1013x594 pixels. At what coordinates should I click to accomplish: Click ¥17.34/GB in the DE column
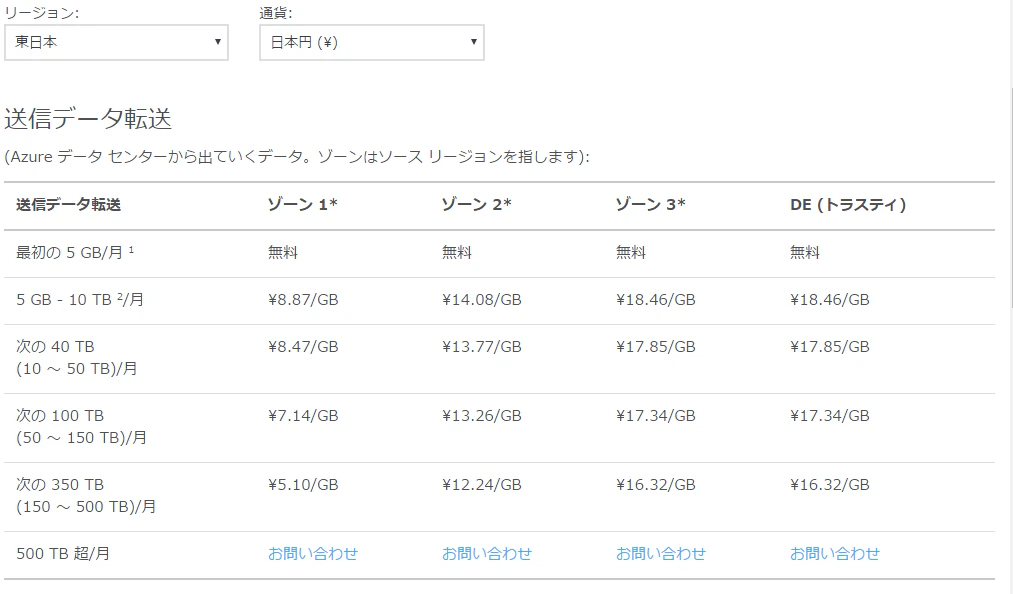pos(830,416)
